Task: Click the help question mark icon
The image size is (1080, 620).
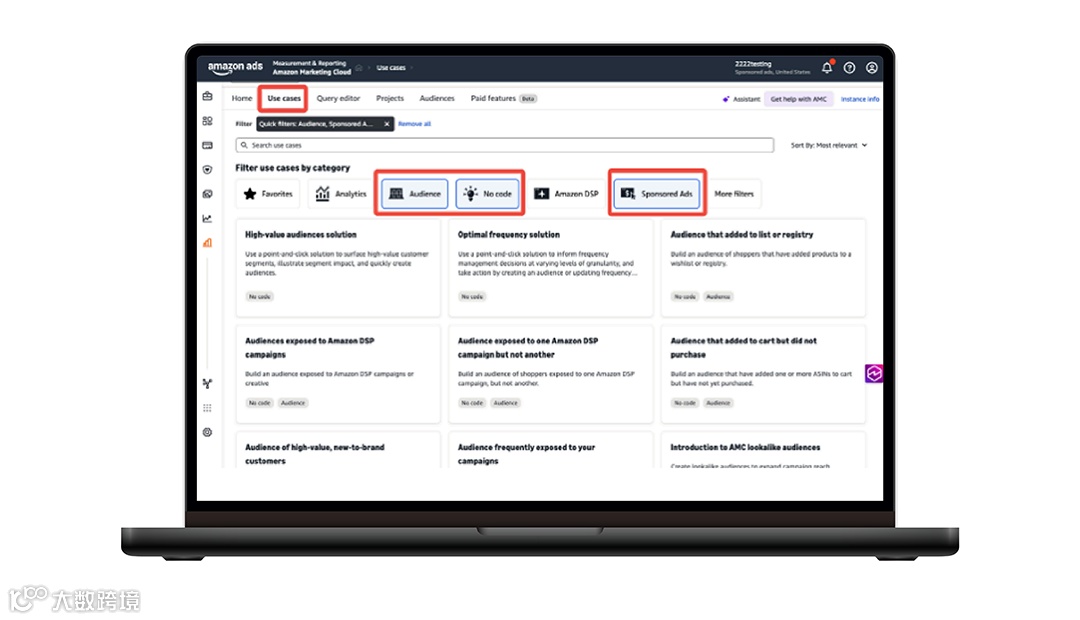Action: (x=849, y=68)
